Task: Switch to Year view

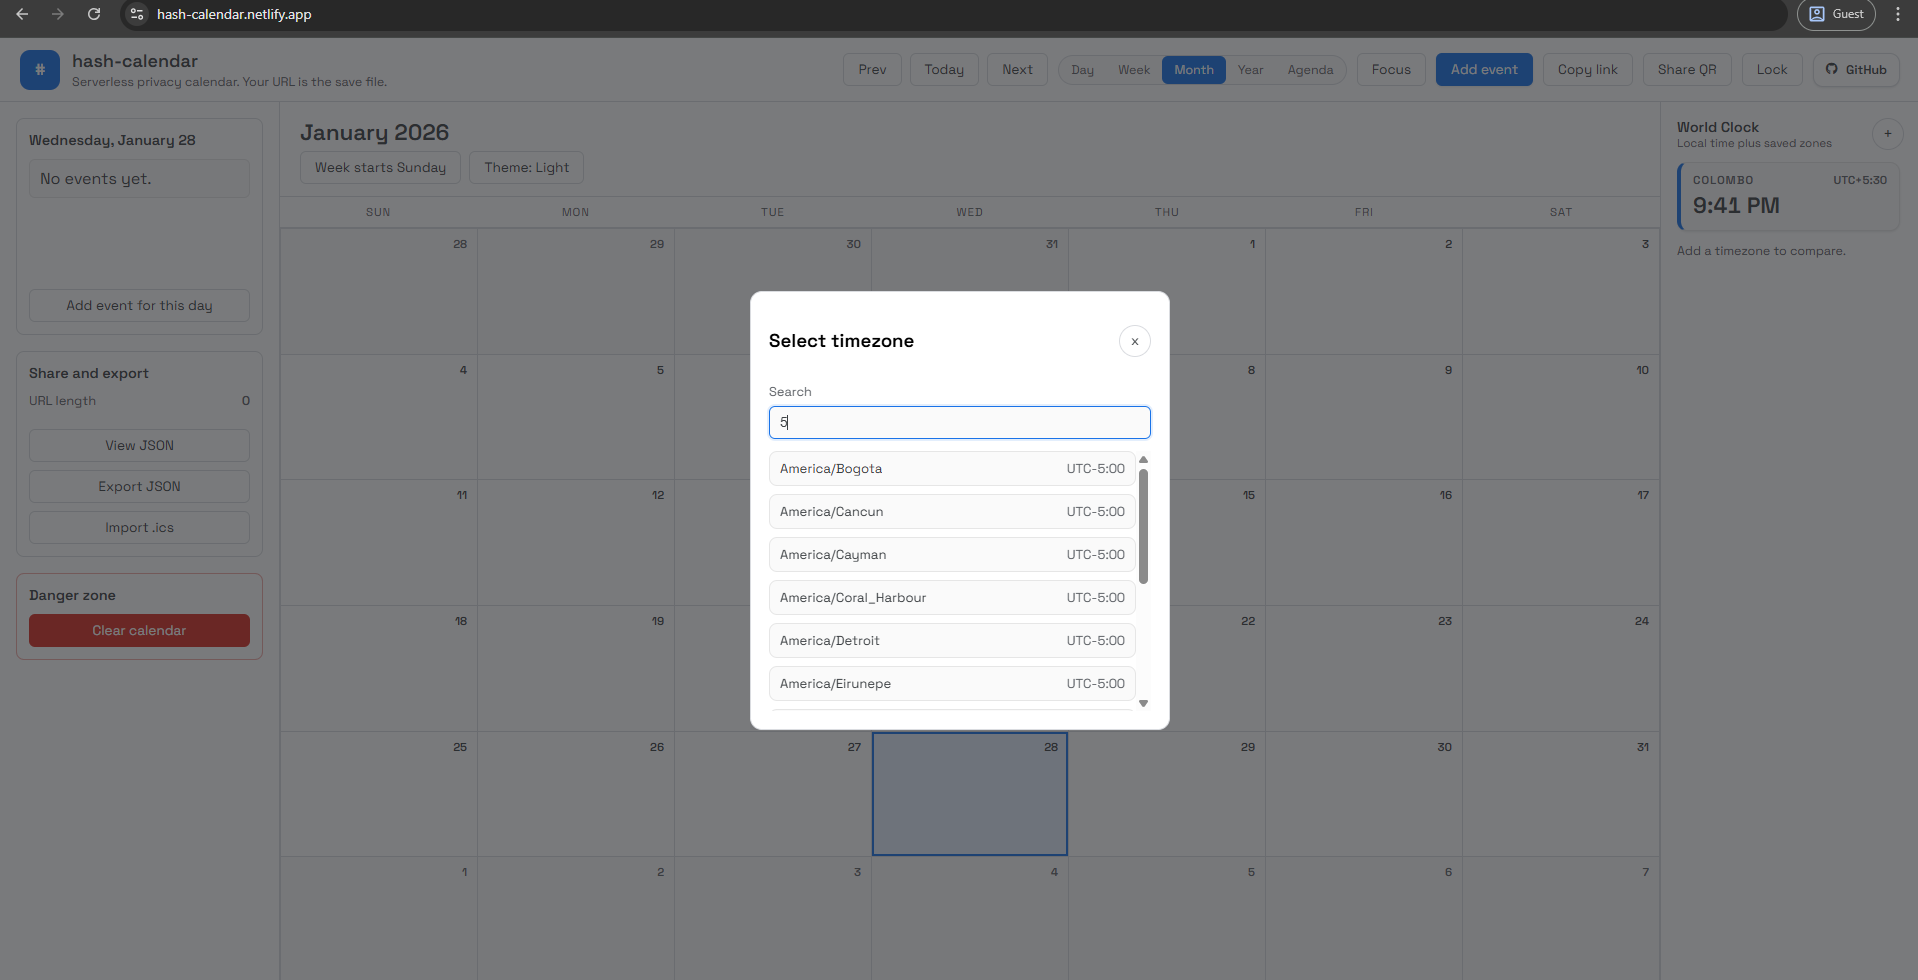Action: tap(1250, 70)
